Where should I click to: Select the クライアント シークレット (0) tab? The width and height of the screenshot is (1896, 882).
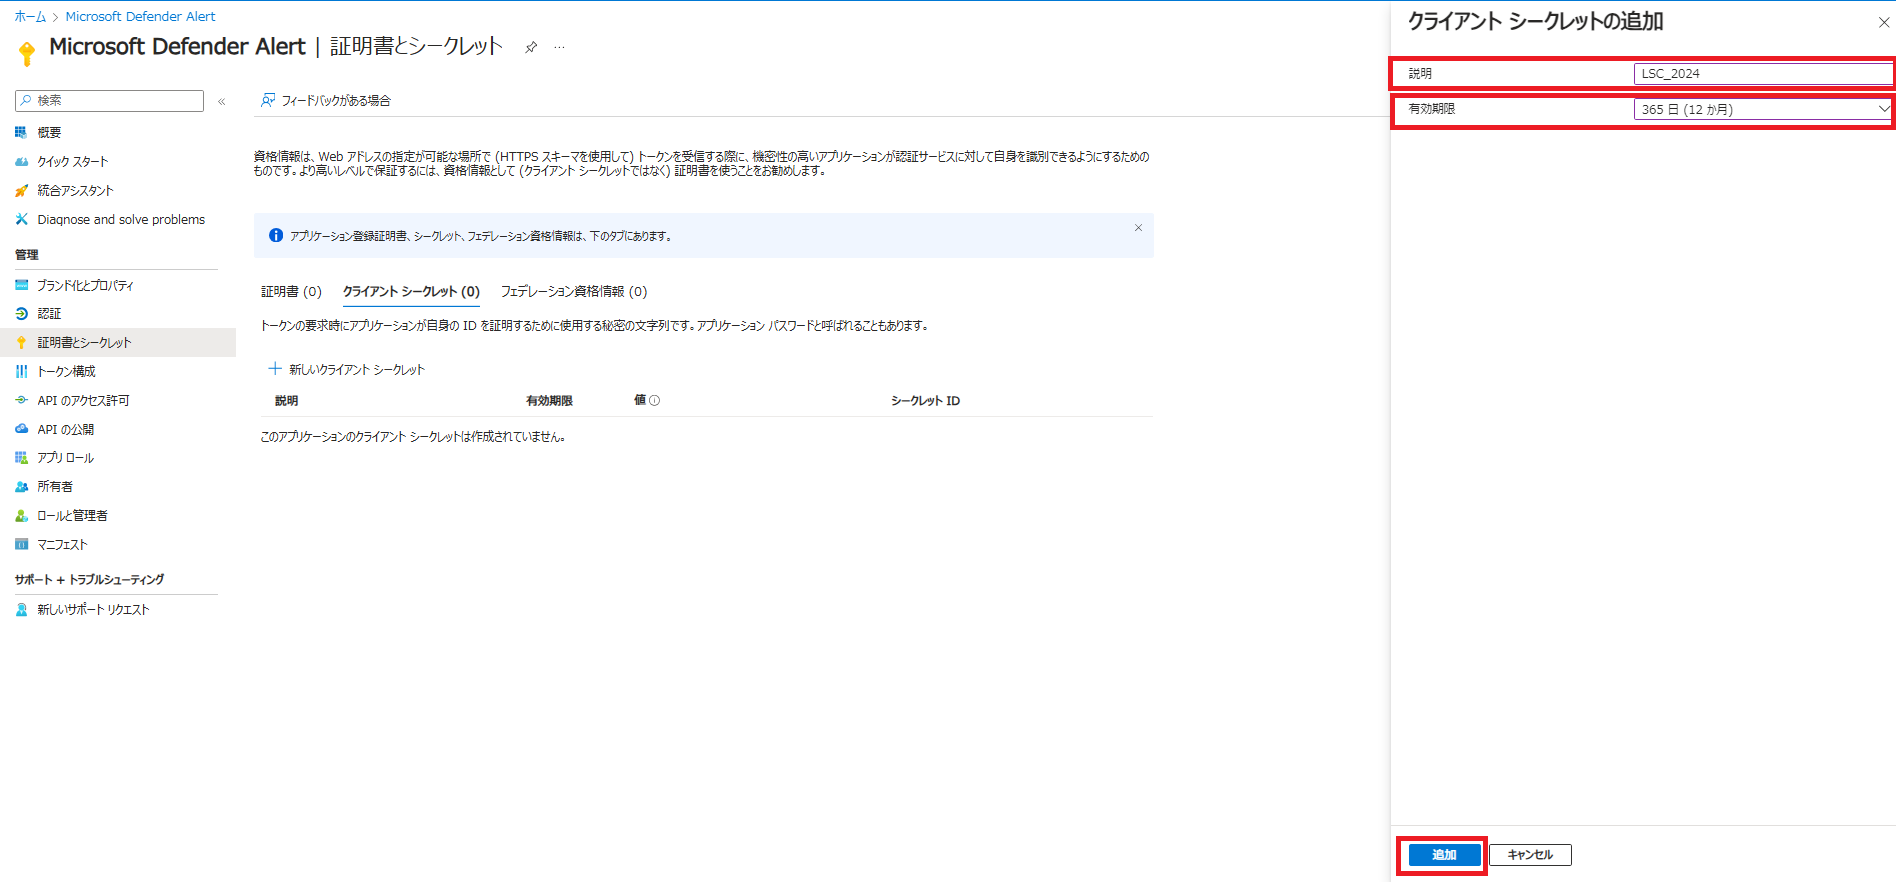coord(411,291)
